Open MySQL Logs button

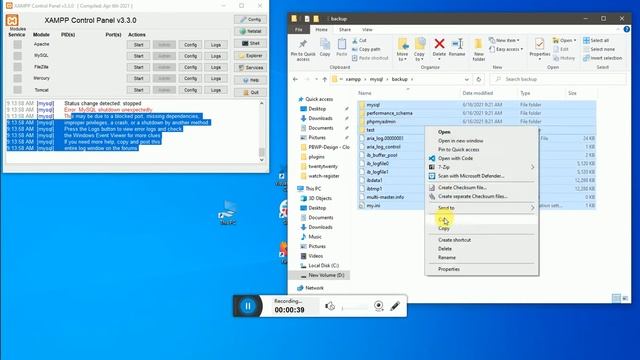click(216, 56)
